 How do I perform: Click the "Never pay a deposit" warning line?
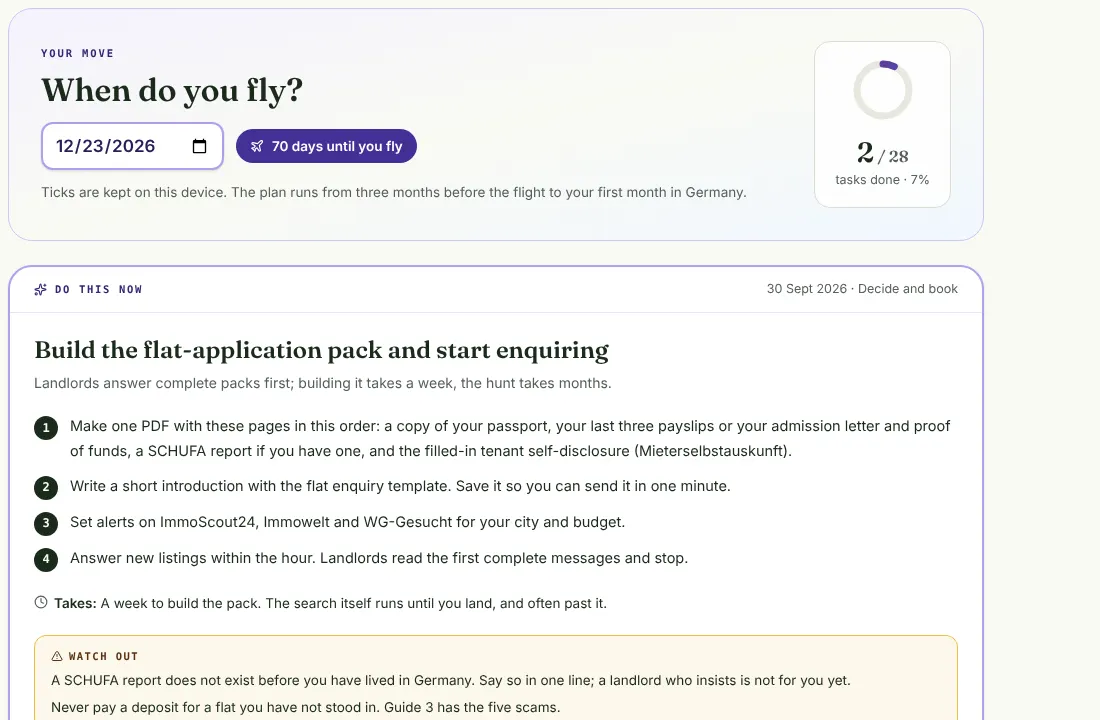tap(306, 707)
